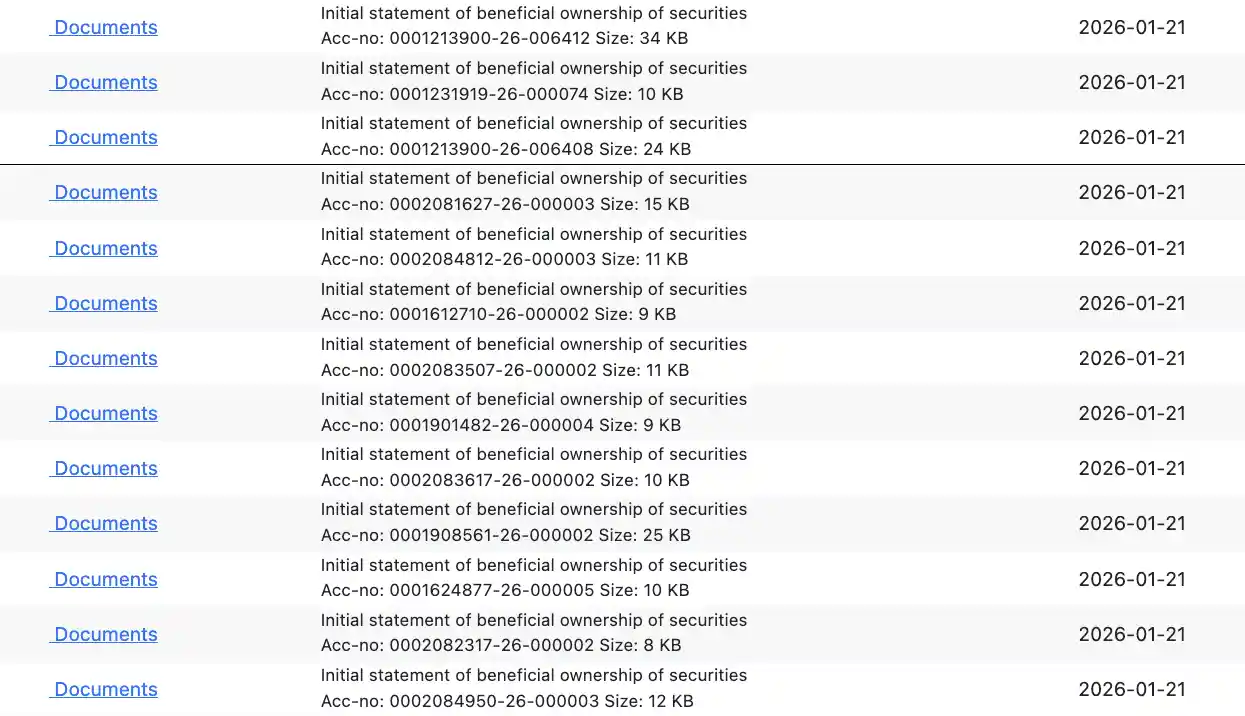Click the date of filing 0001231919-26-000074
This screenshot has height=716, width=1245.
1132,83
